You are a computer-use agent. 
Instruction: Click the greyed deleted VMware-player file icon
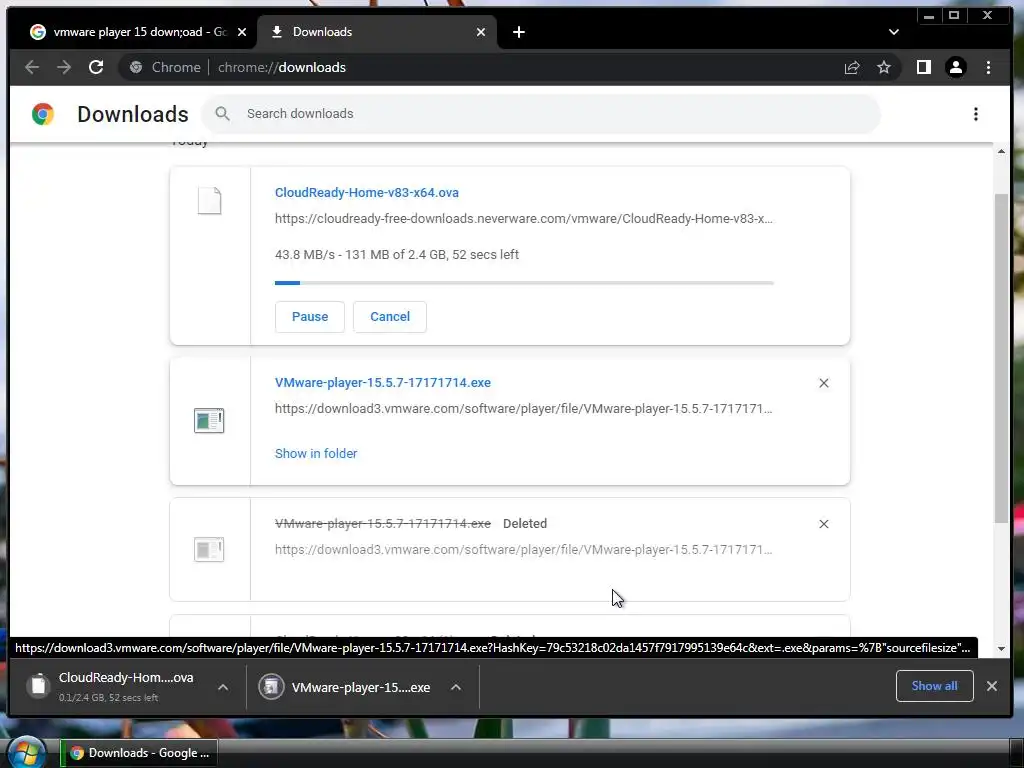point(209,549)
